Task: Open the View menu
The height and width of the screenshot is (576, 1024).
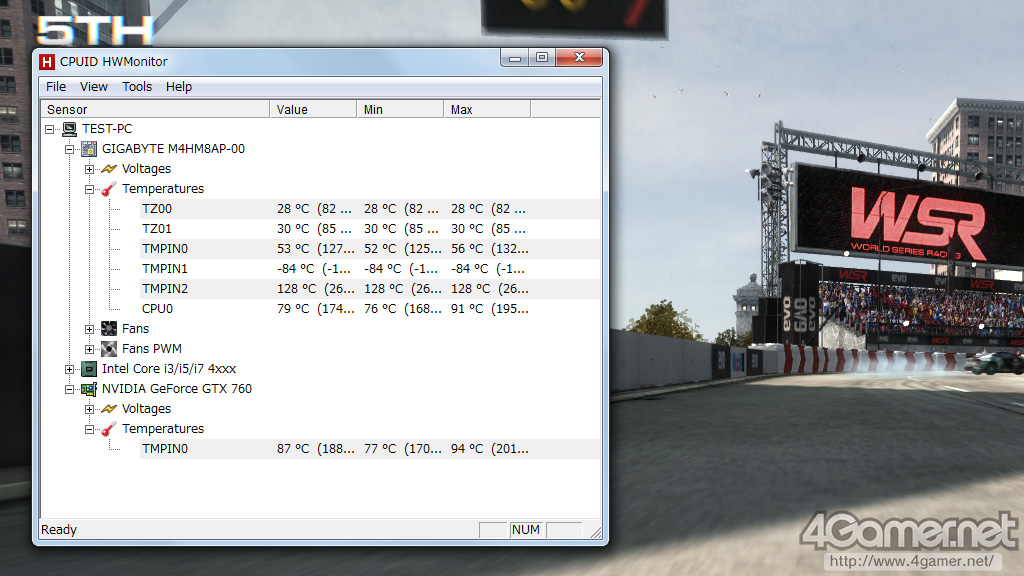Action: click(x=93, y=87)
